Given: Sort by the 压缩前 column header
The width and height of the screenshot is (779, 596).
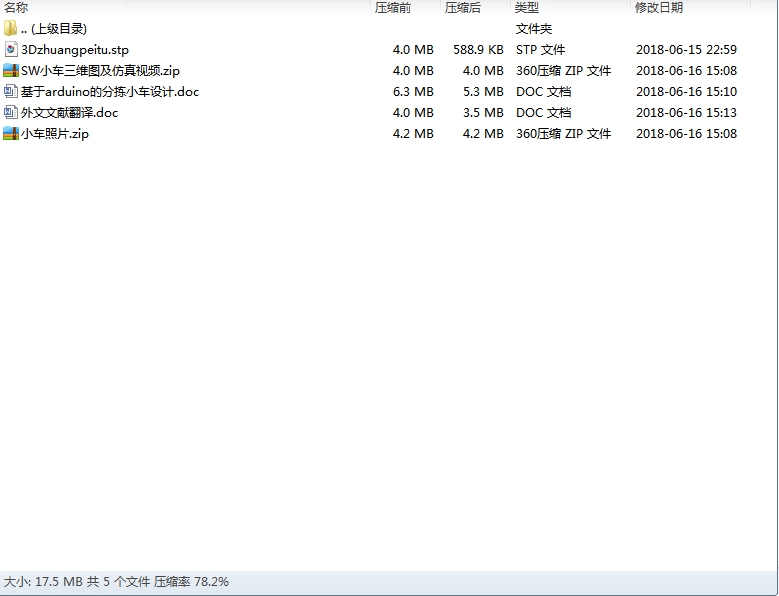Looking at the screenshot, I should point(392,7).
